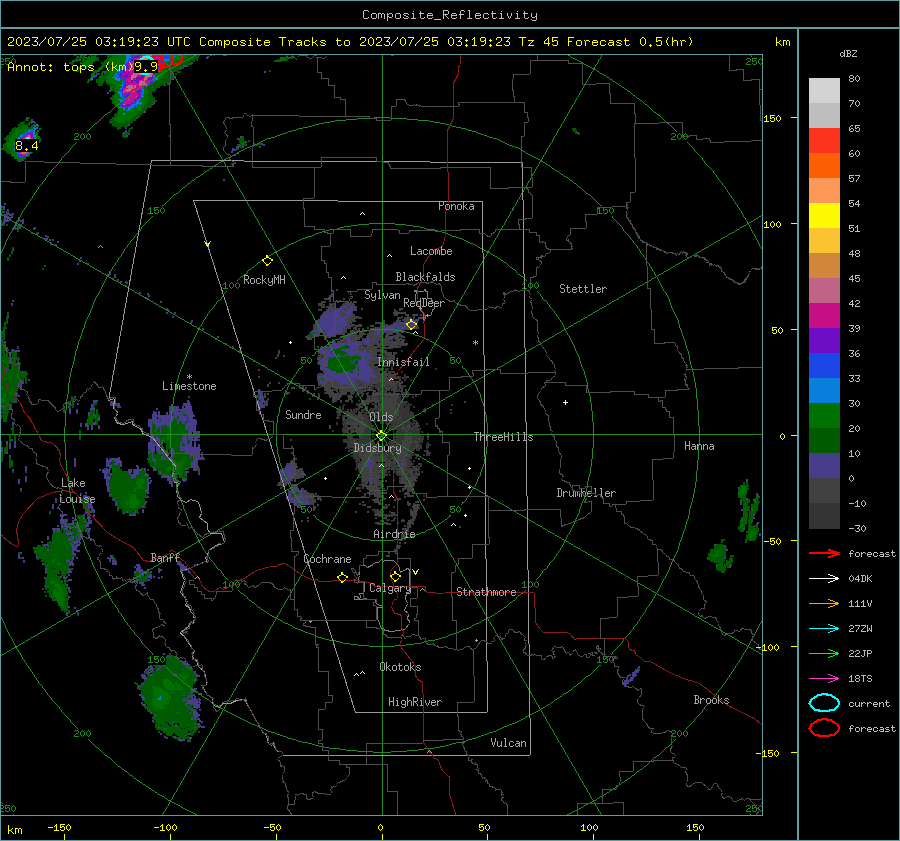Click the orange 111V arrow in legend
The height and width of the screenshot is (841, 900).
(x=824, y=603)
